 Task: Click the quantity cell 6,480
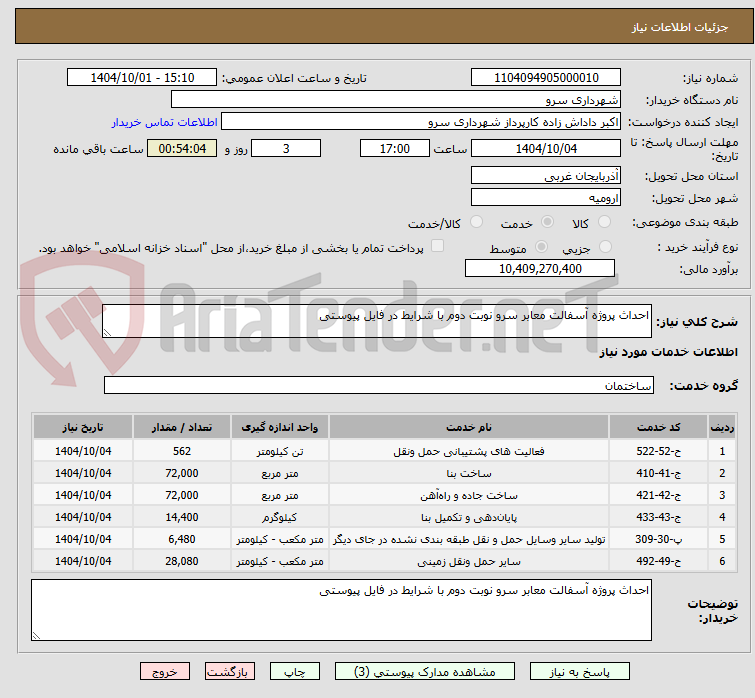coord(182,539)
